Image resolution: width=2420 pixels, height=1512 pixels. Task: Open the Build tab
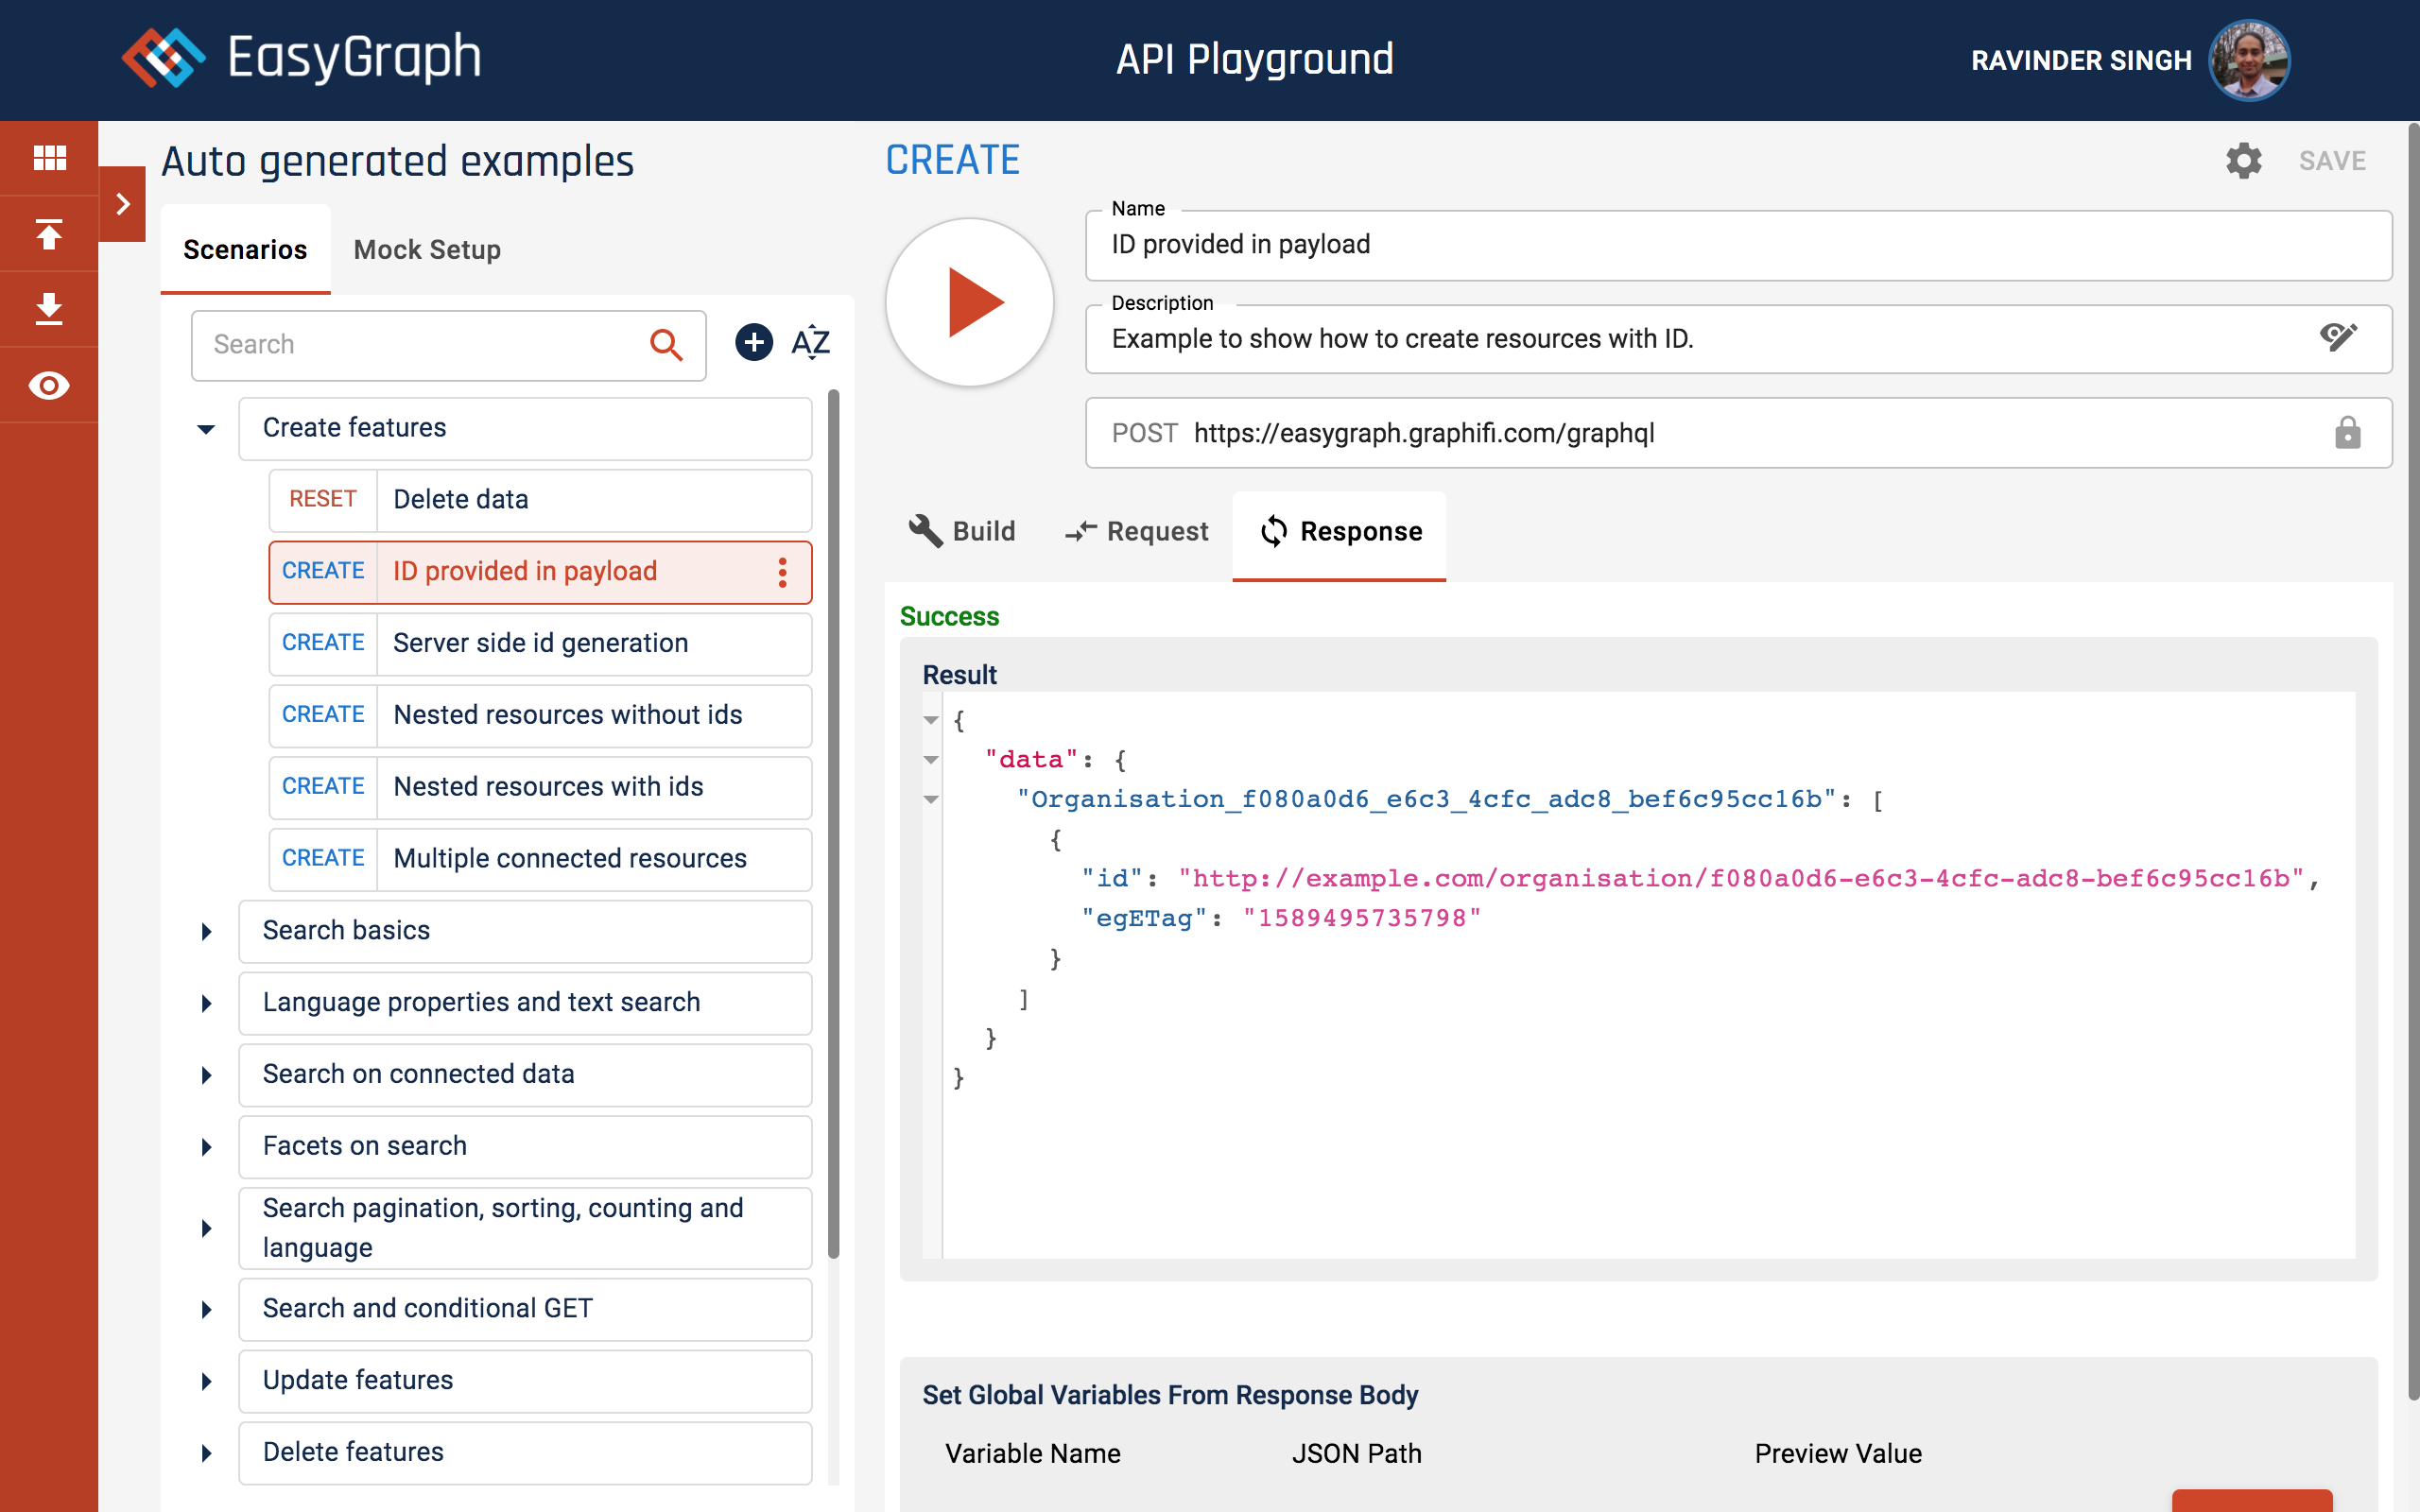(961, 531)
